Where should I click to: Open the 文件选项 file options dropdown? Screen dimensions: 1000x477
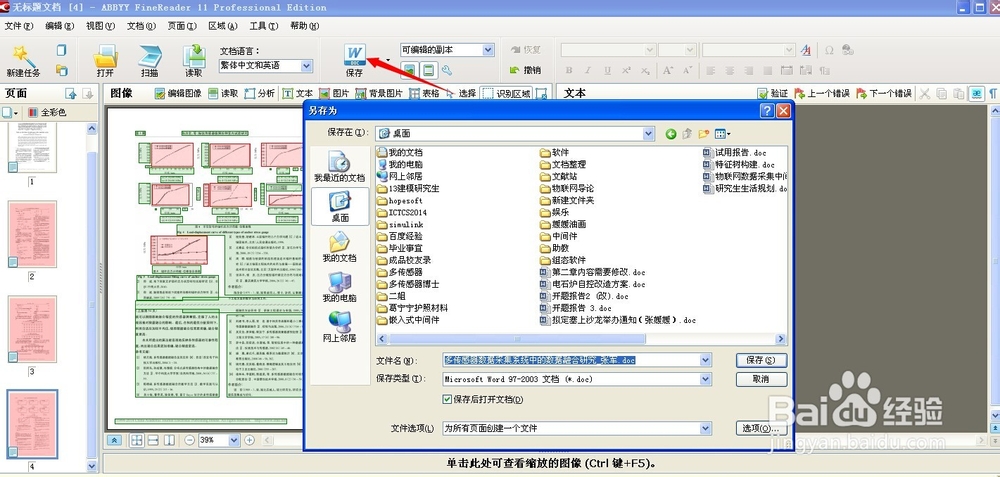pyautogui.click(x=705, y=429)
